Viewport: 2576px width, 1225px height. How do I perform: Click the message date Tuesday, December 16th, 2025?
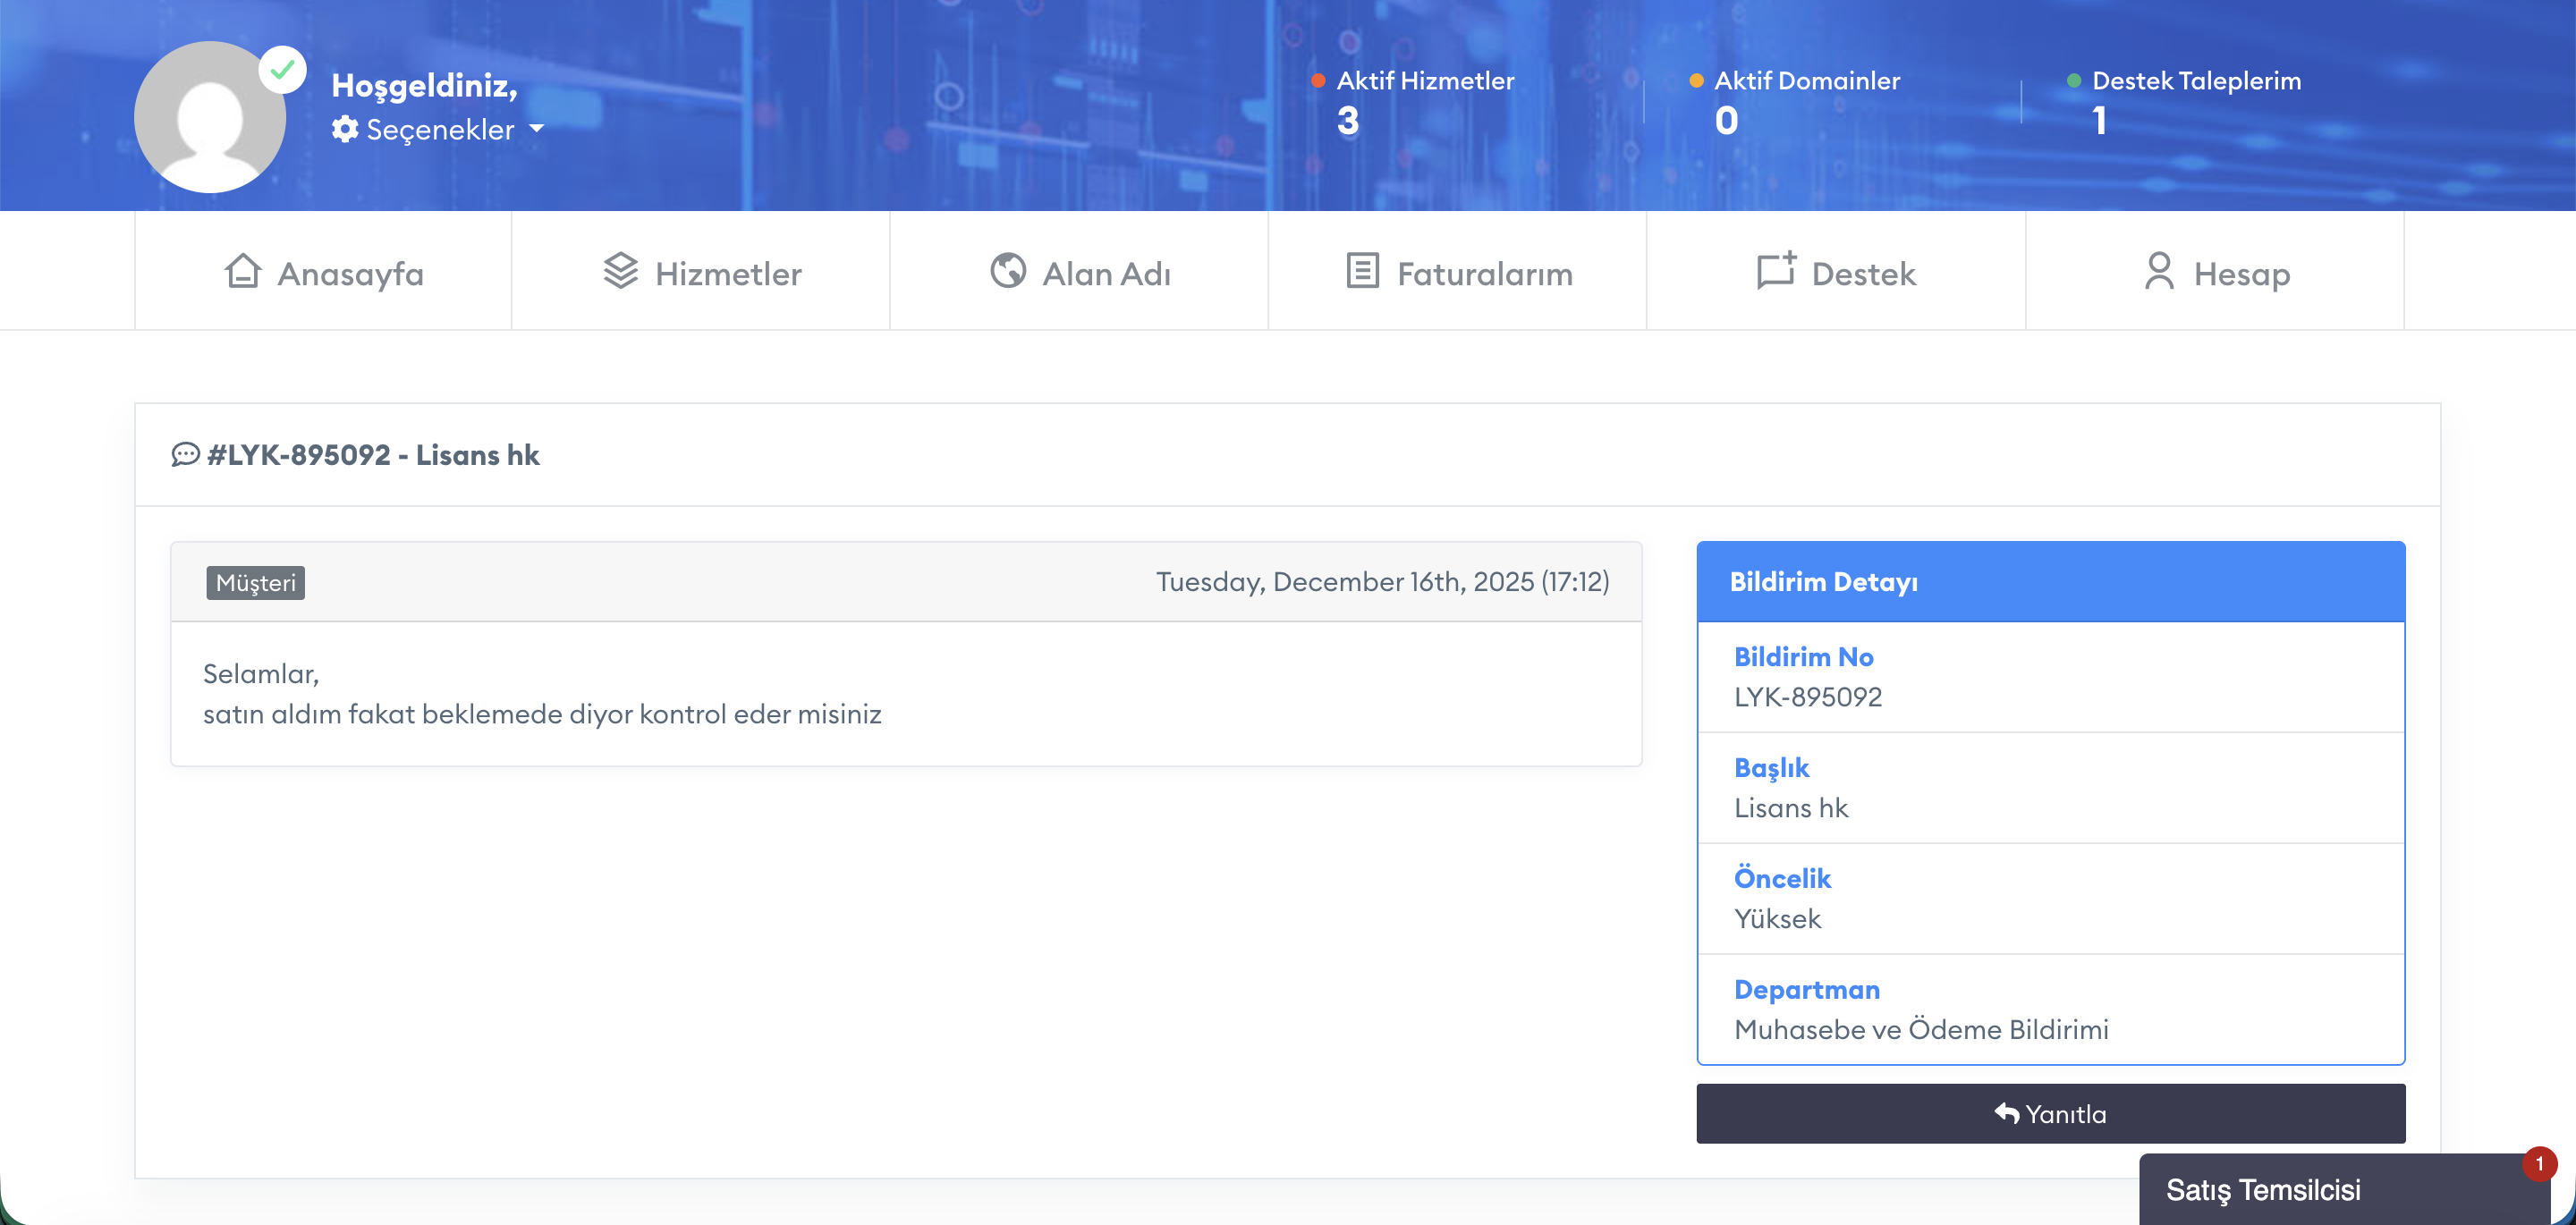point(1382,582)
